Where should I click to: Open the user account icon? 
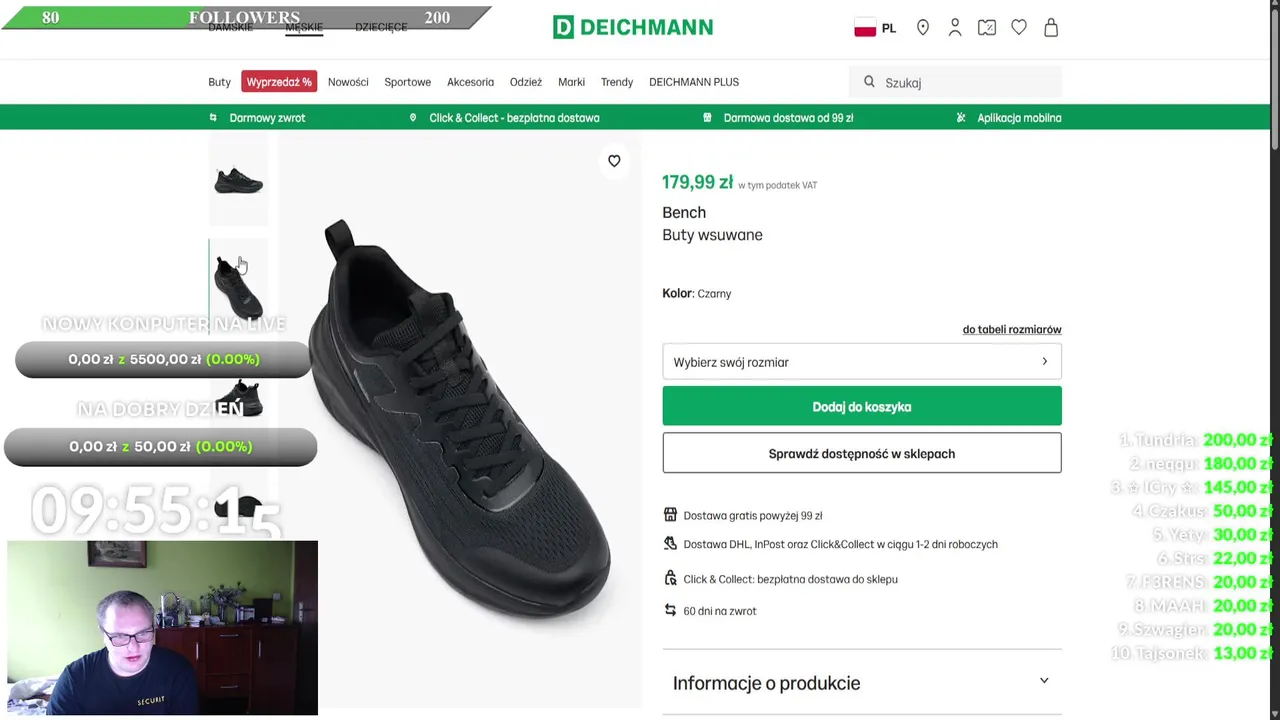955,28
